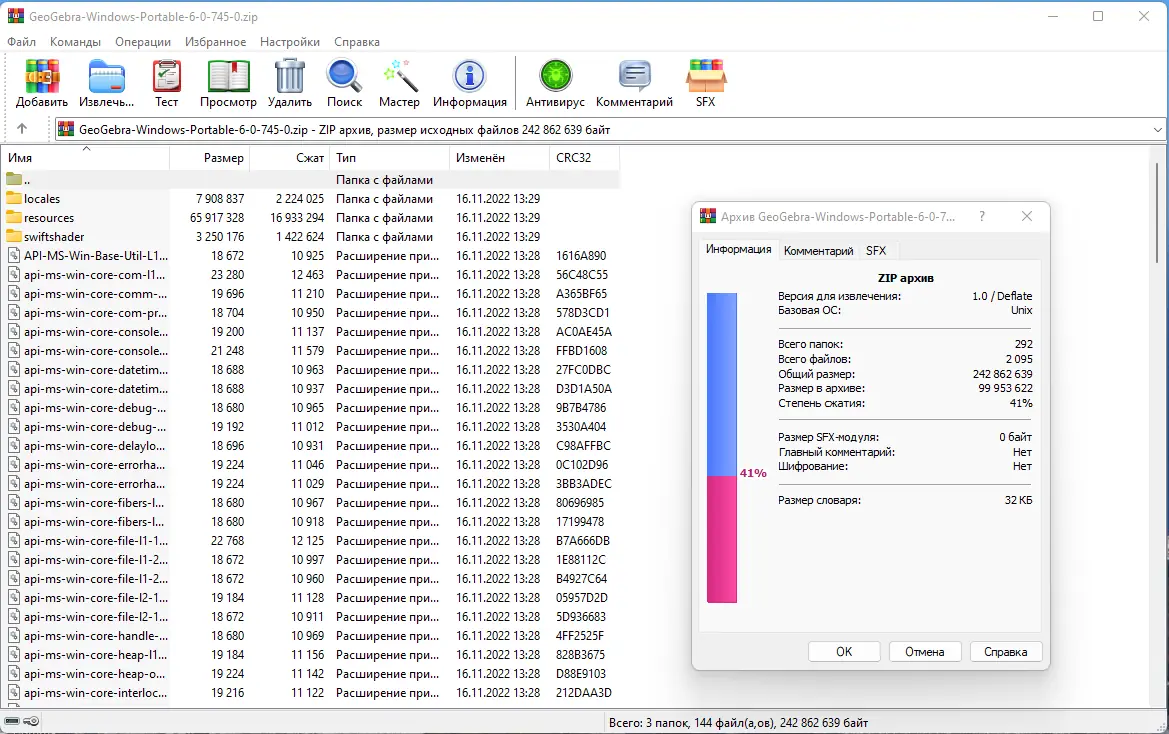1169x734 pixels.
Task: Open the address bar dropdown arrow
Action: click(1157, 130)
